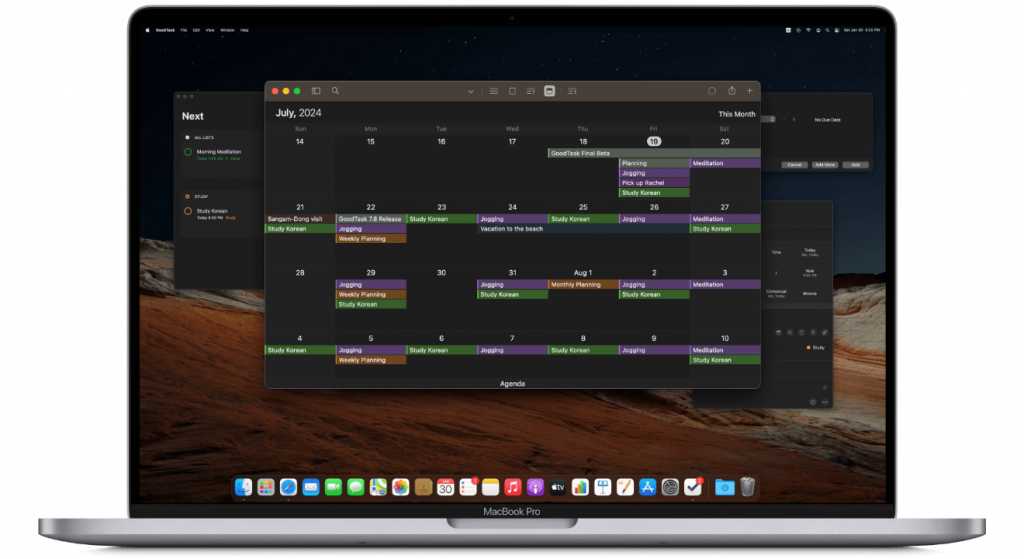Click the Agenda bar at calendar bottom

point(512,383)
